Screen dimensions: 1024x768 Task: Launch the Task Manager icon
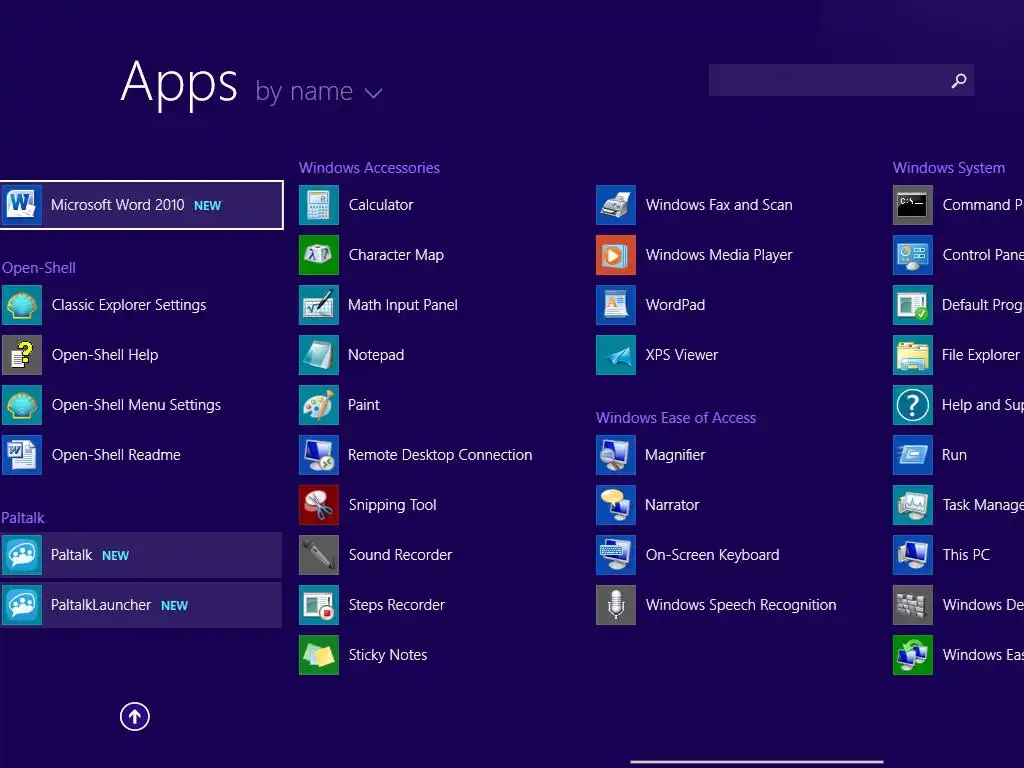(x=913, y=505)
